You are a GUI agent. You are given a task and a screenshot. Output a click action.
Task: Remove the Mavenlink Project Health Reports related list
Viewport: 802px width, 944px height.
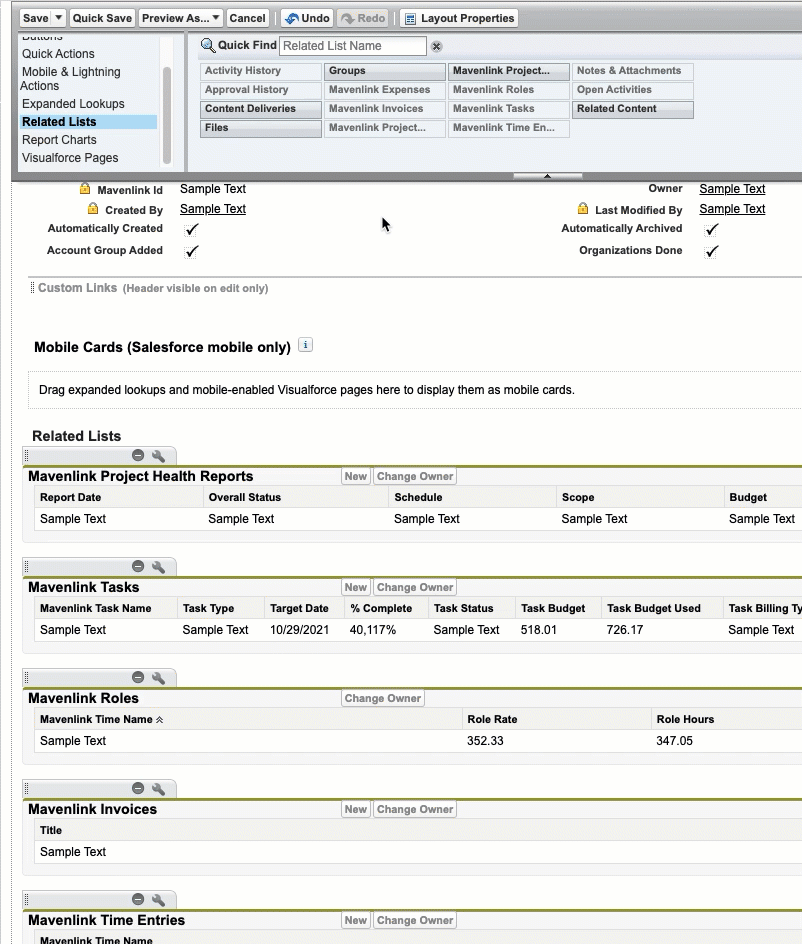[x=138, y=455]
